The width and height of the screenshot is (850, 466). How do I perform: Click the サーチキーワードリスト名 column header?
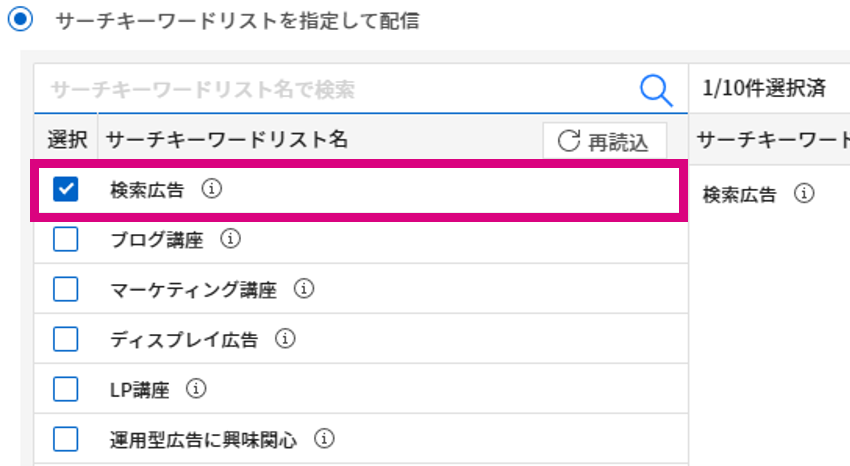227,140
